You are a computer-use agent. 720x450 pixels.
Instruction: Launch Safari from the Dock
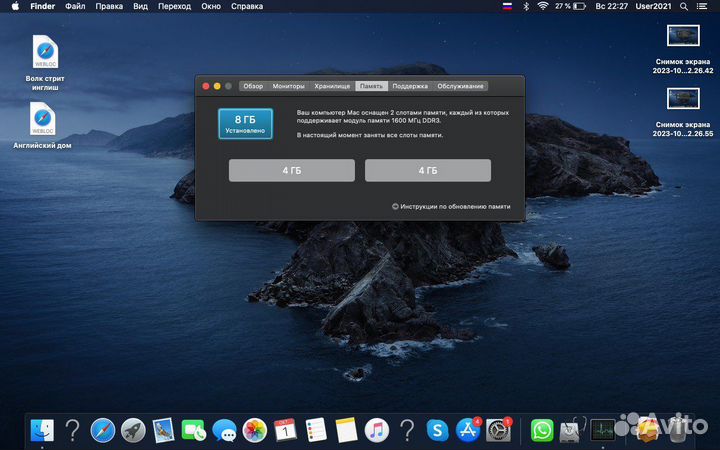pos(102,431)
